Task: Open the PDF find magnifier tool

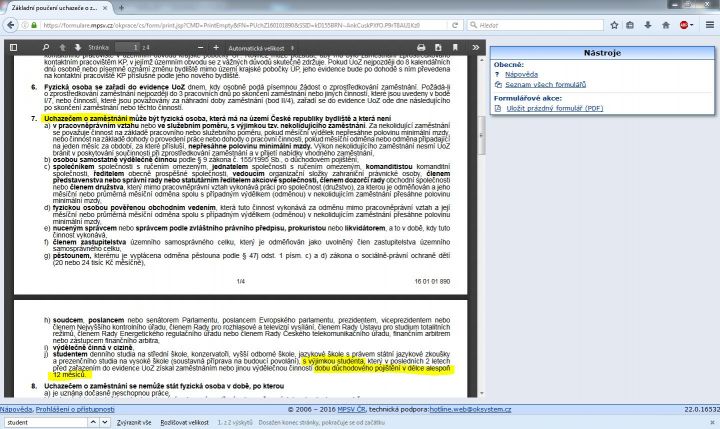Action: click(46, 47)
